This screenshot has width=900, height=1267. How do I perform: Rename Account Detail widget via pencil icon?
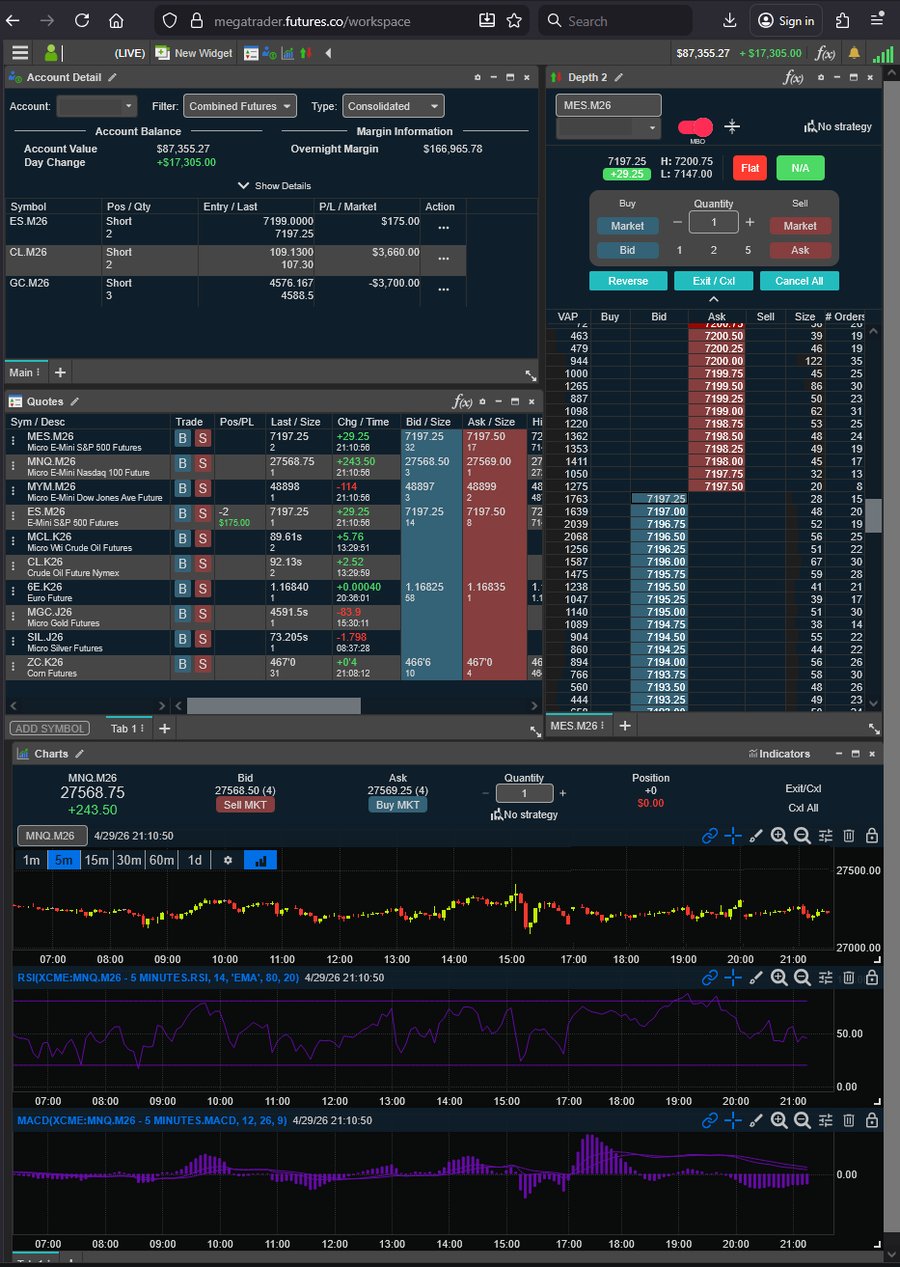tap(112, 77)
